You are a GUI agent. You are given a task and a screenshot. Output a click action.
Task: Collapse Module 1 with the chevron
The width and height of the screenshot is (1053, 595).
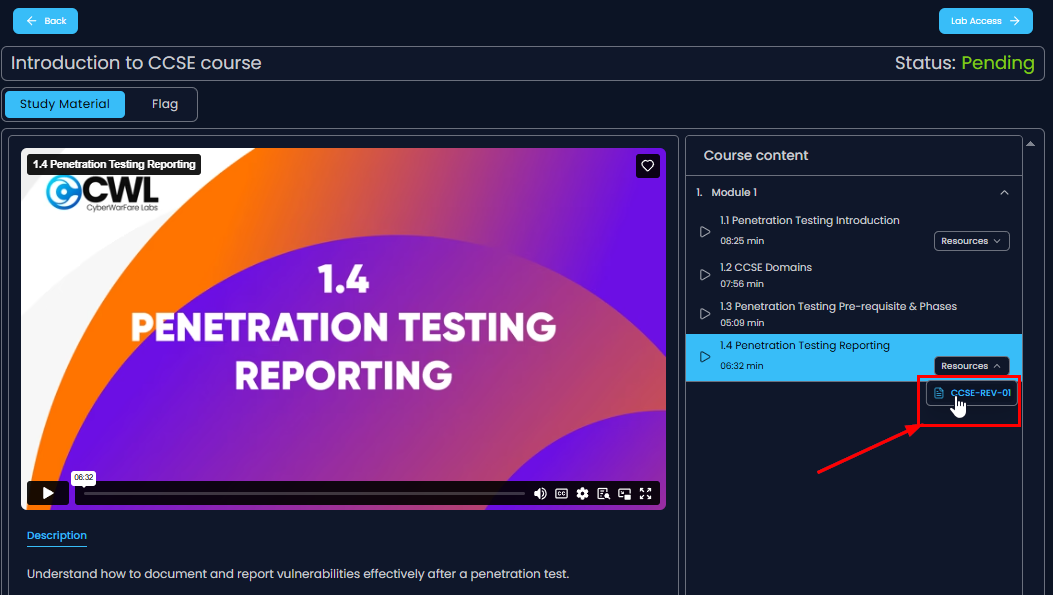[1004, 193]
